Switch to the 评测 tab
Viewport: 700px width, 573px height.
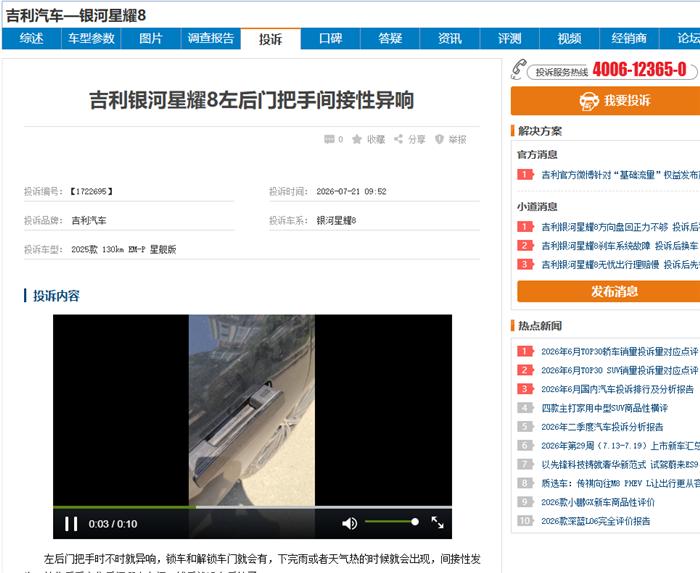coord(509,38)
